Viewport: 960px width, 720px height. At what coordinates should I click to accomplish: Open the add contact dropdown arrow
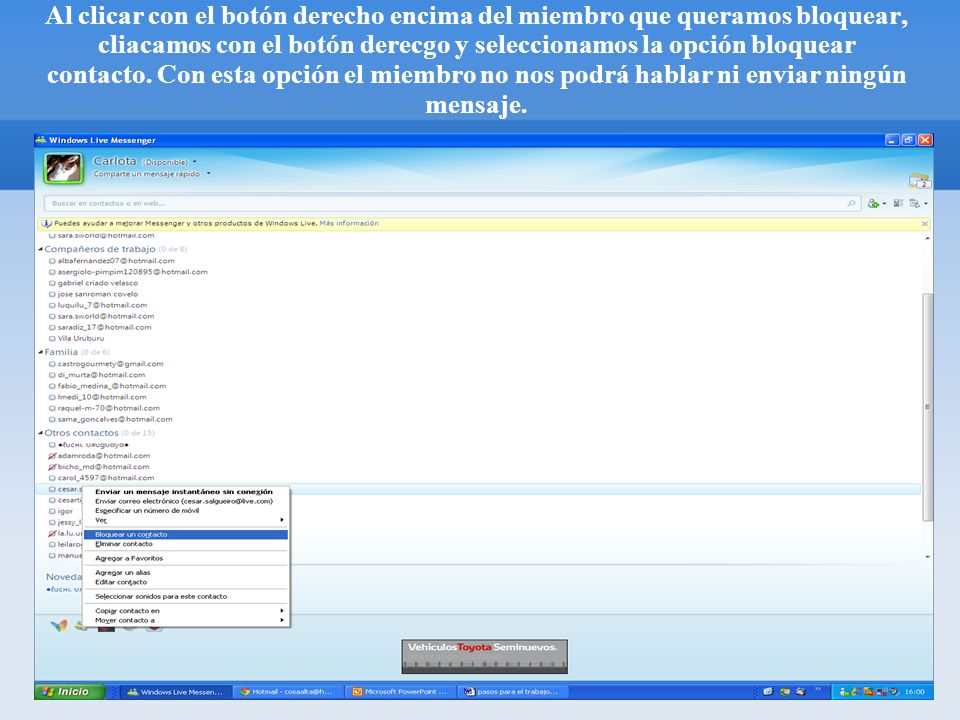[884, 204]
